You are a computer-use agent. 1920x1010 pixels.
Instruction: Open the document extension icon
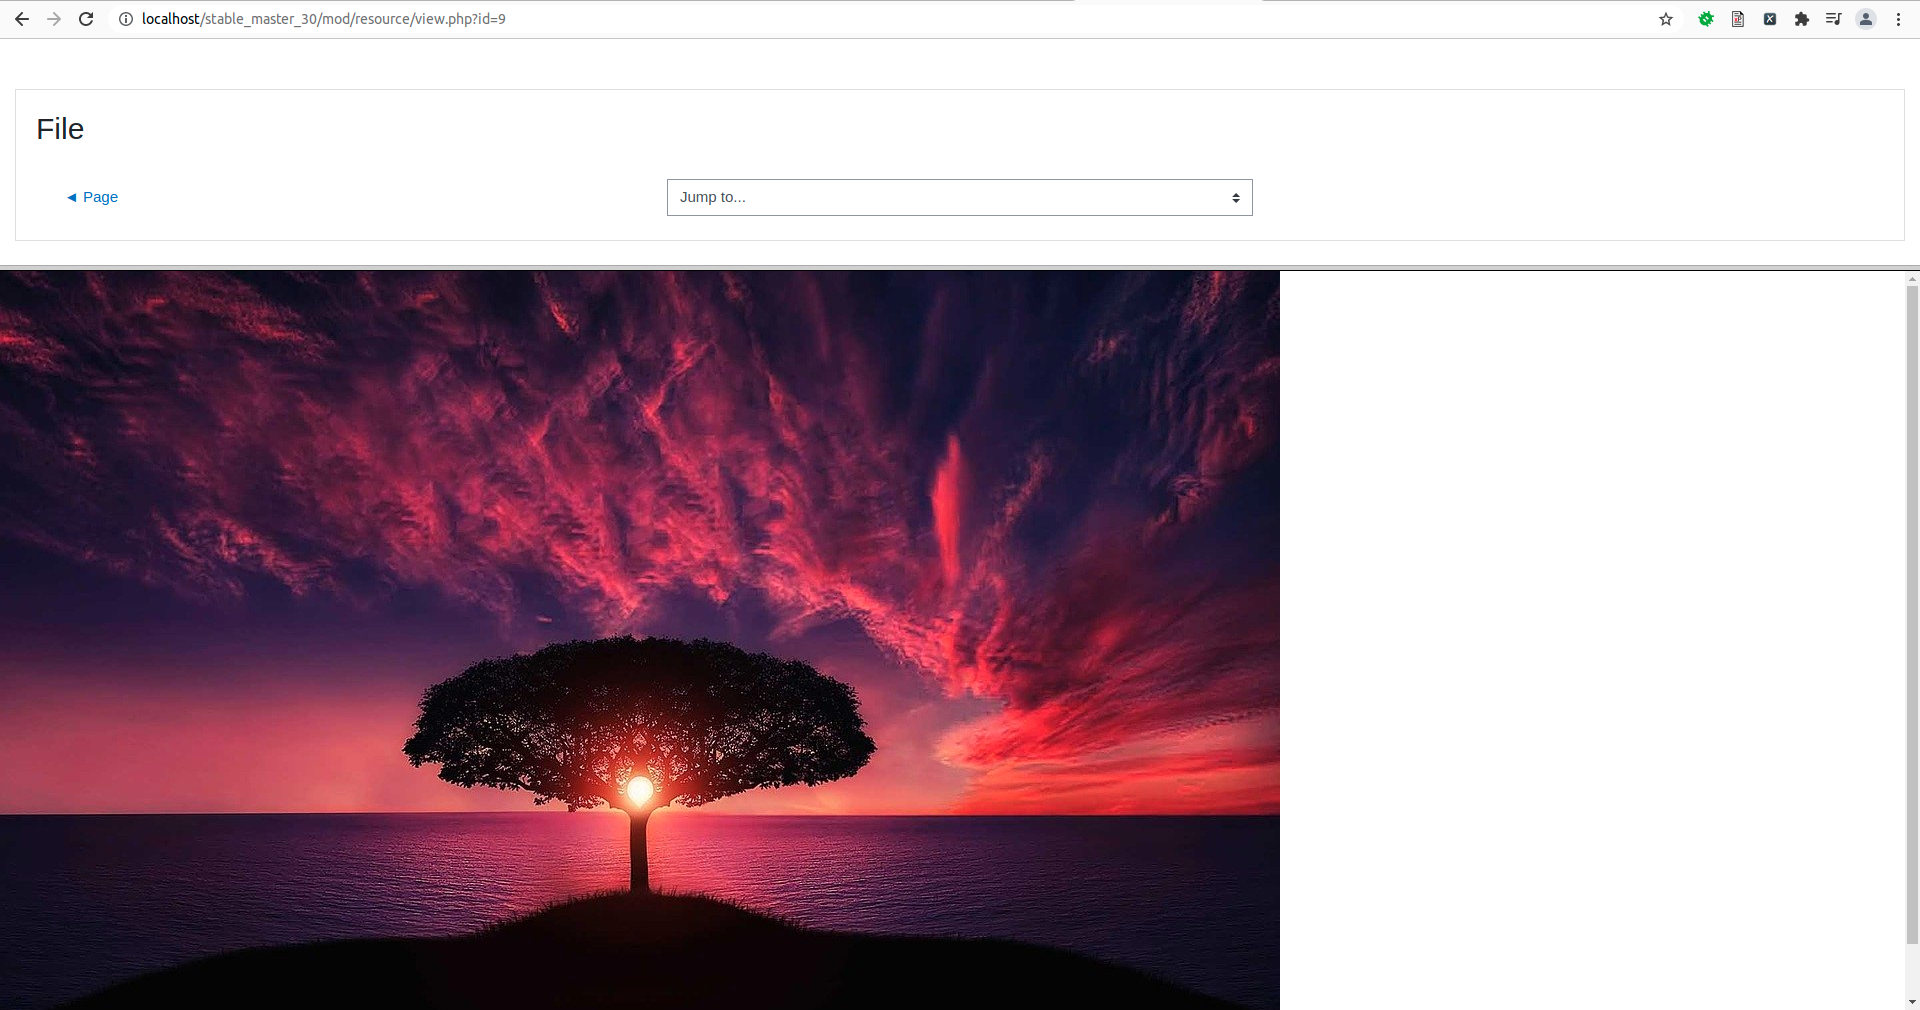point(1738,19)
